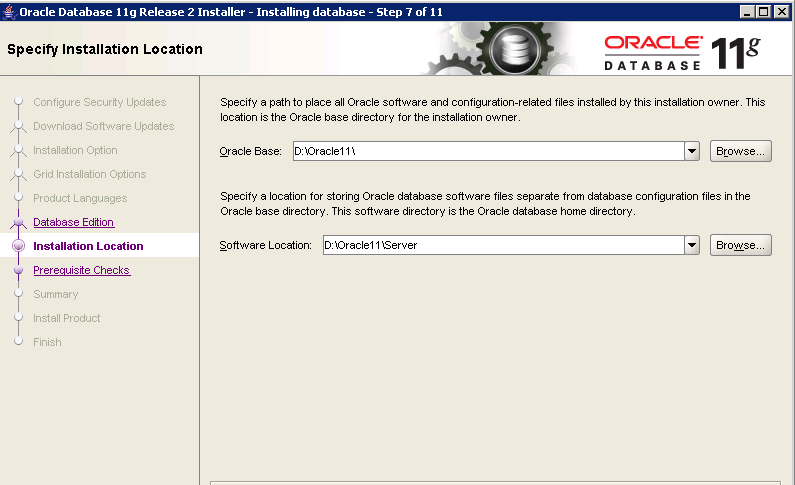795x485 pixels.
Task: Click the database gear graphic in header
Action: (x=515, y=49)
